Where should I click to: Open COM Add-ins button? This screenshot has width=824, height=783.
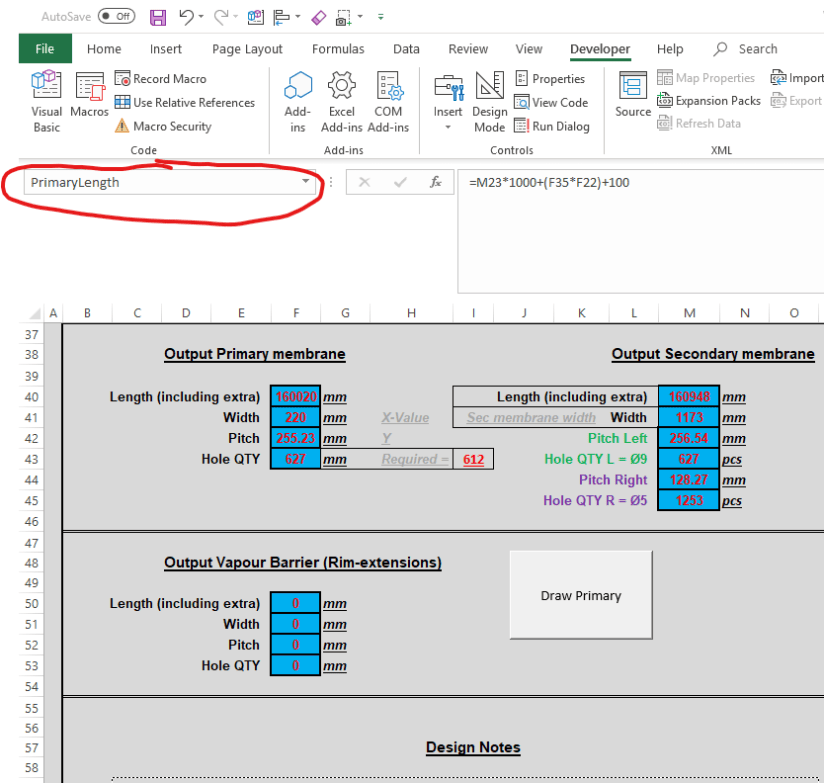click(388, 102)
